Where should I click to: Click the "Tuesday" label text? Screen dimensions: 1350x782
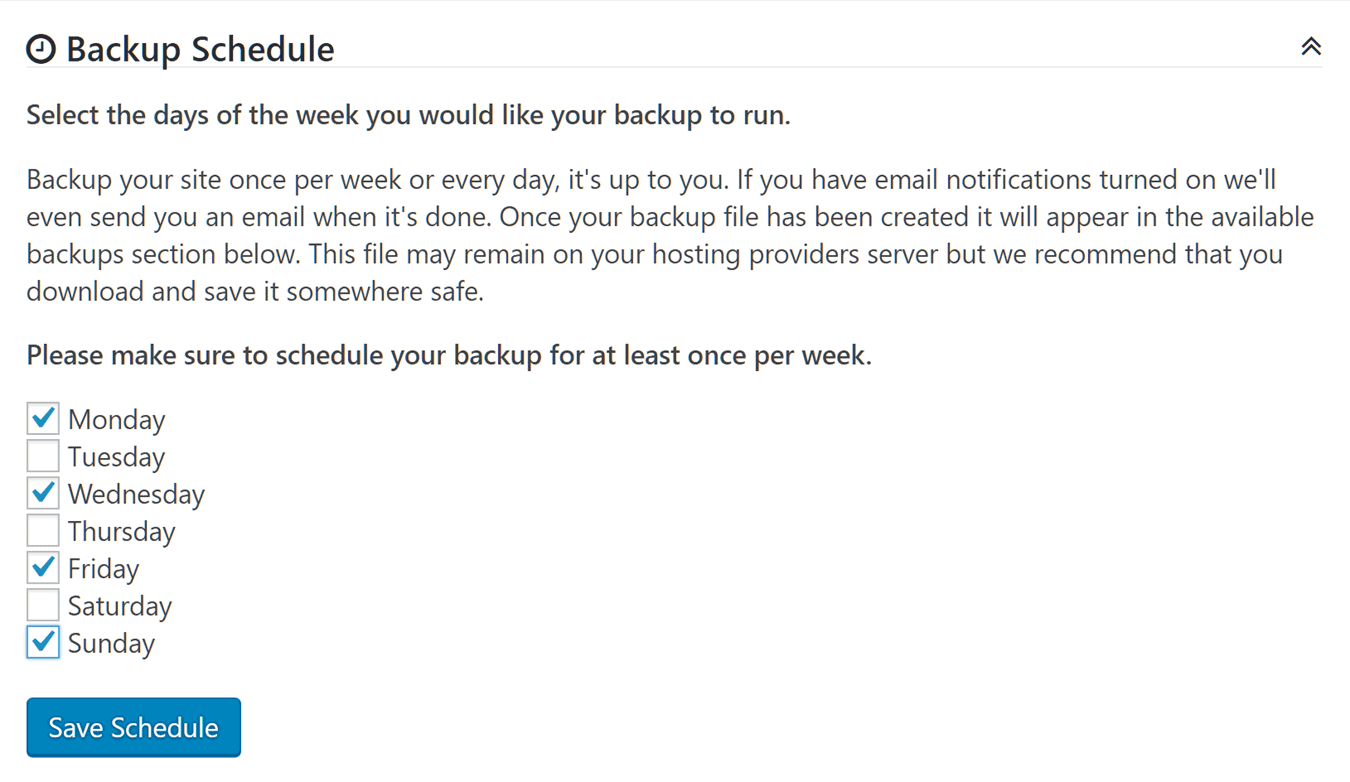pos(116,457)
